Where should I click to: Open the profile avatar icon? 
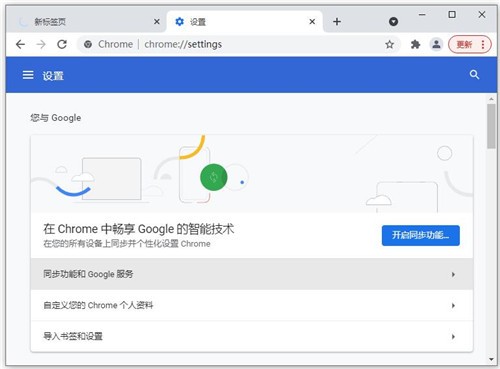(436, 44)
